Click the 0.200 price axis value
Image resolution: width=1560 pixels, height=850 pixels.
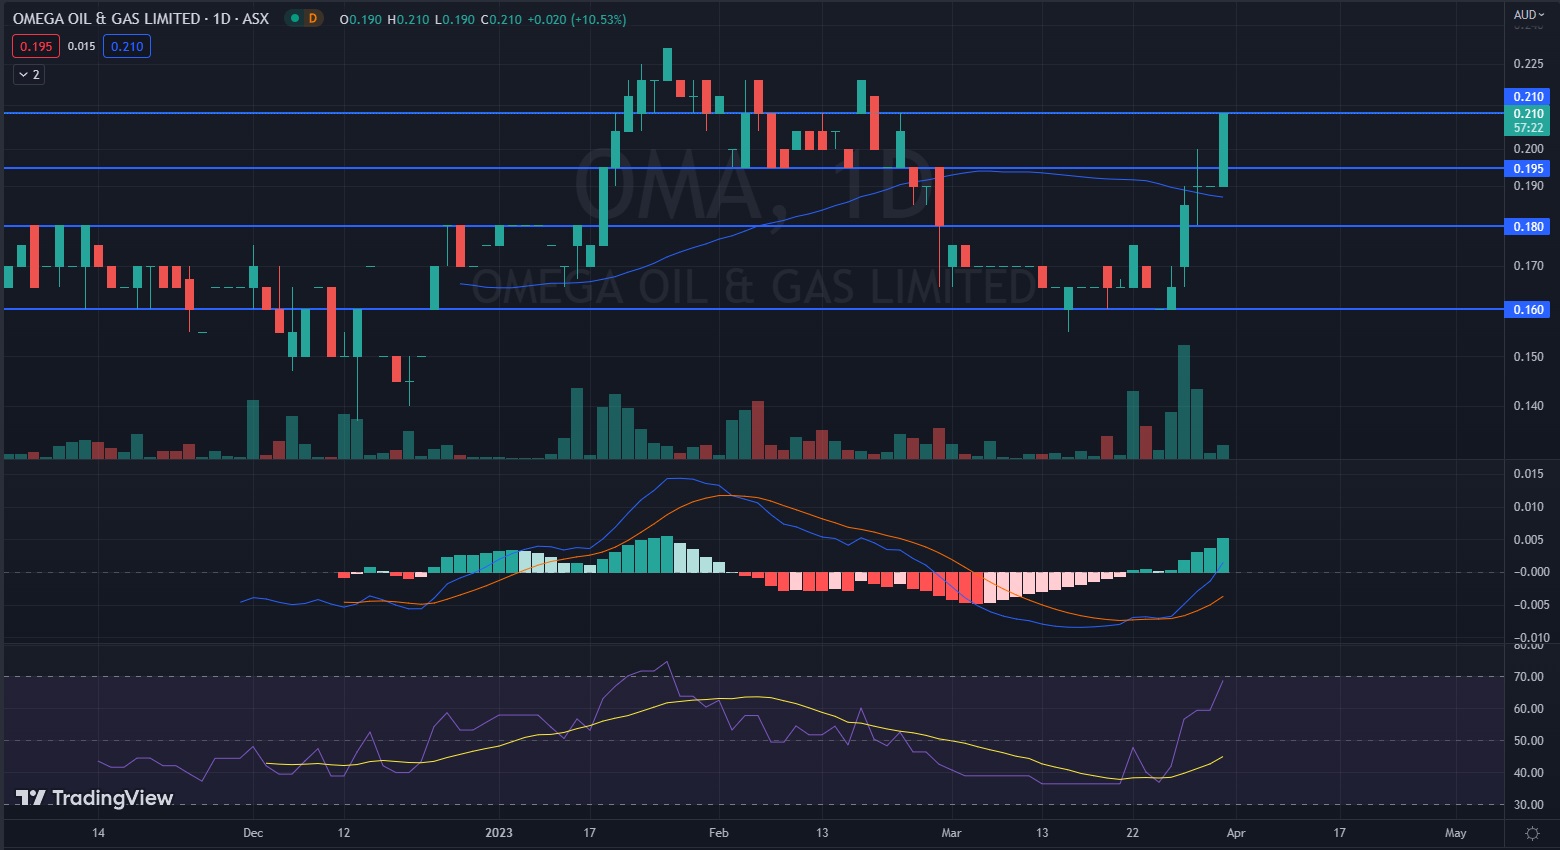(x=1528, y=149)
